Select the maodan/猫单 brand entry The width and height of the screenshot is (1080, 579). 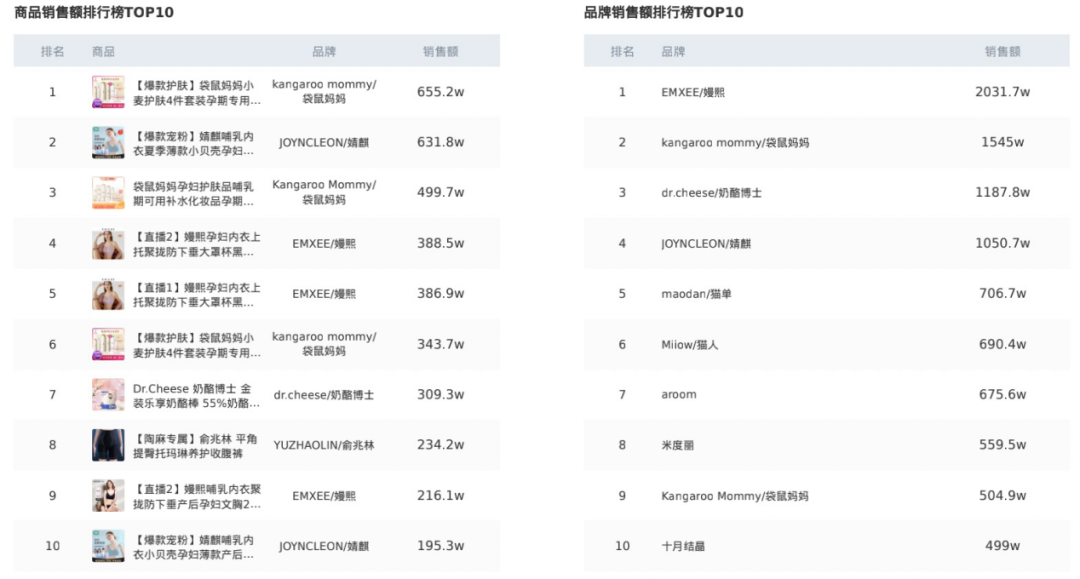(696, 294)
